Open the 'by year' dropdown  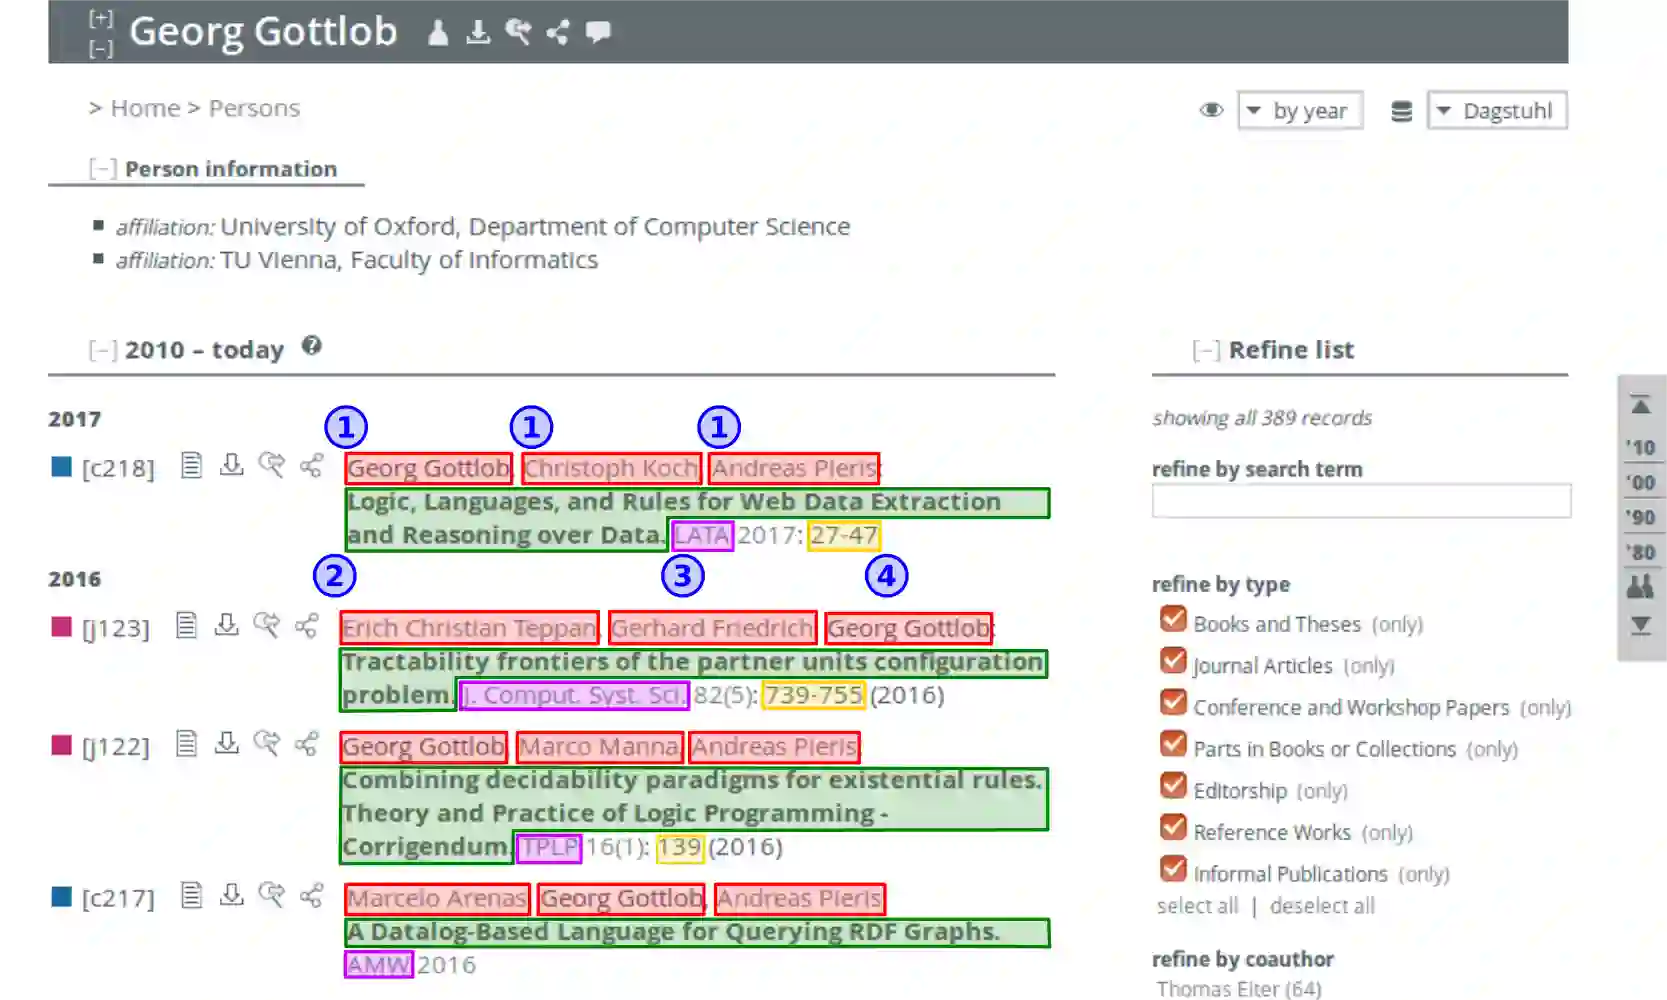[x=1300, y=111]
